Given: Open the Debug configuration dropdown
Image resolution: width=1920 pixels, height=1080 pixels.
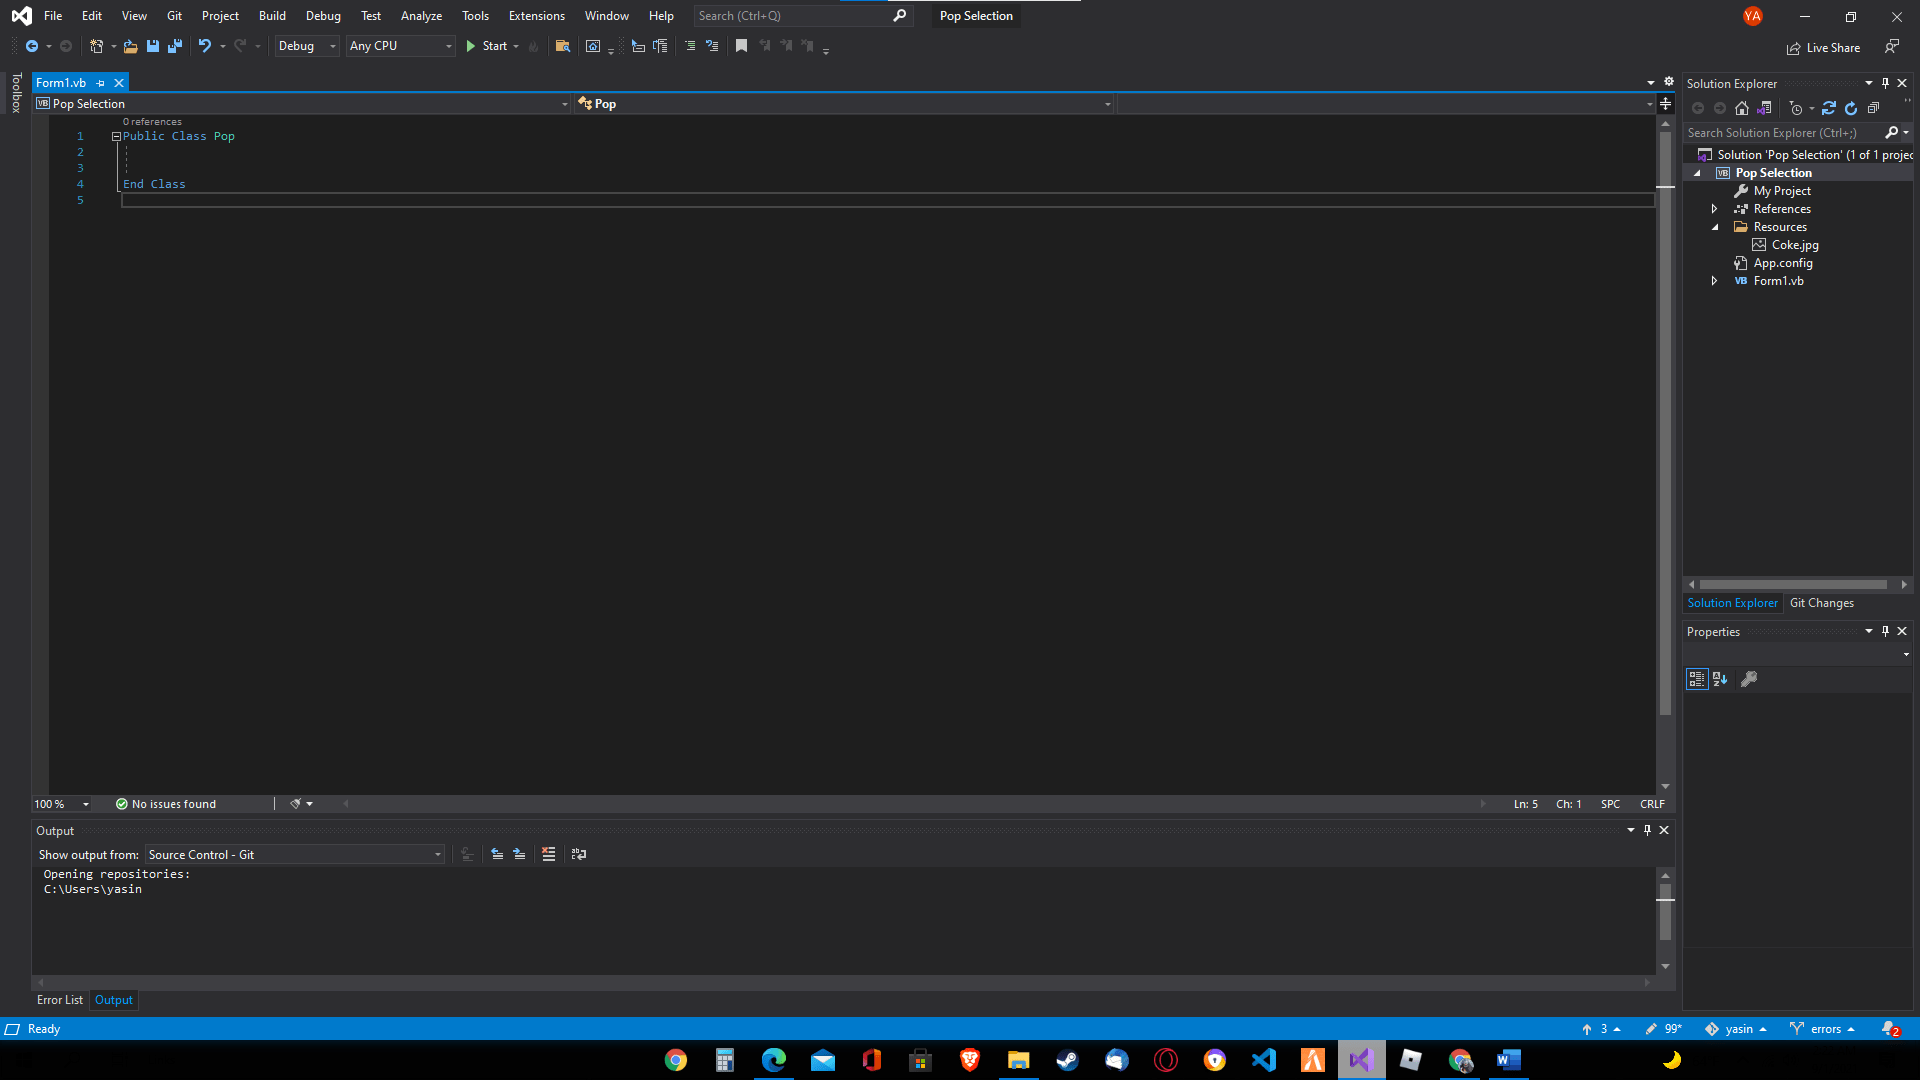Looking at the screenshot, I should pos(306,46).
